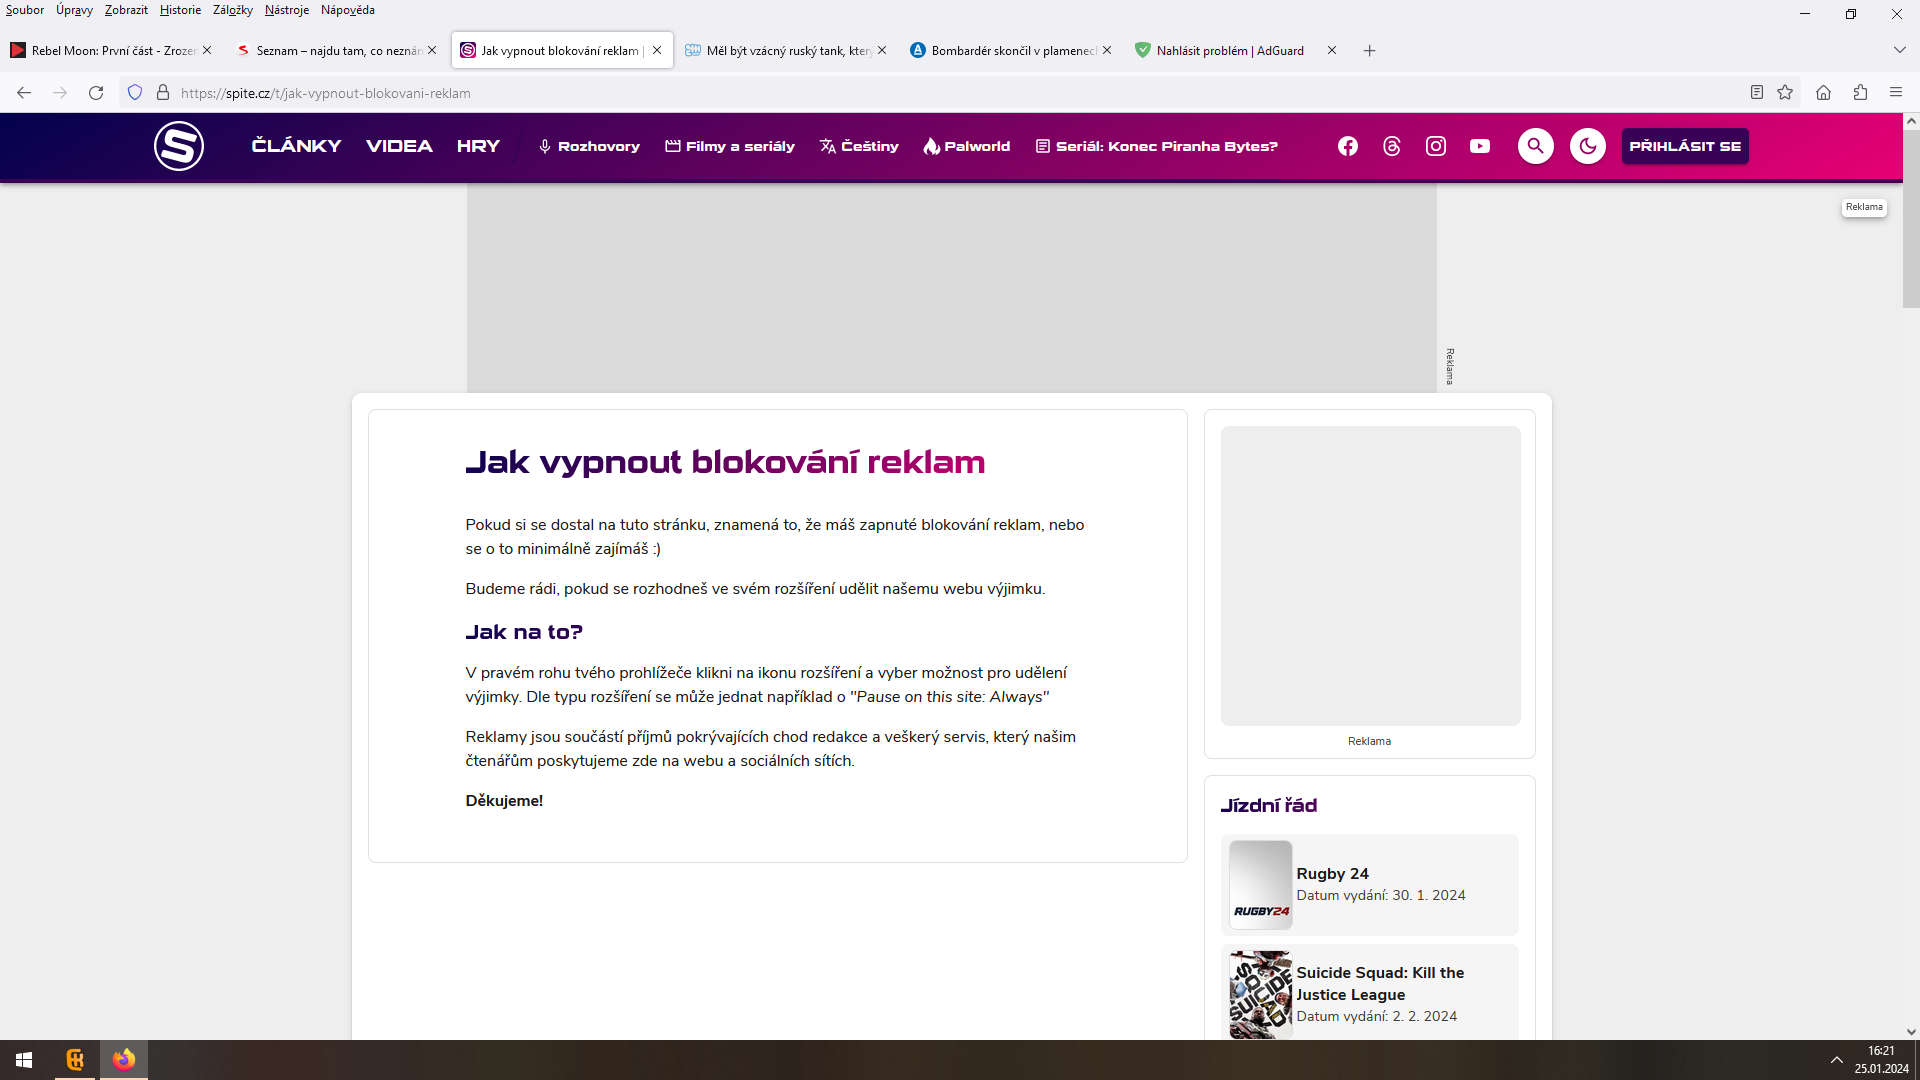Open the Záložky menu

pyautogui.click(x=232, y=10)
